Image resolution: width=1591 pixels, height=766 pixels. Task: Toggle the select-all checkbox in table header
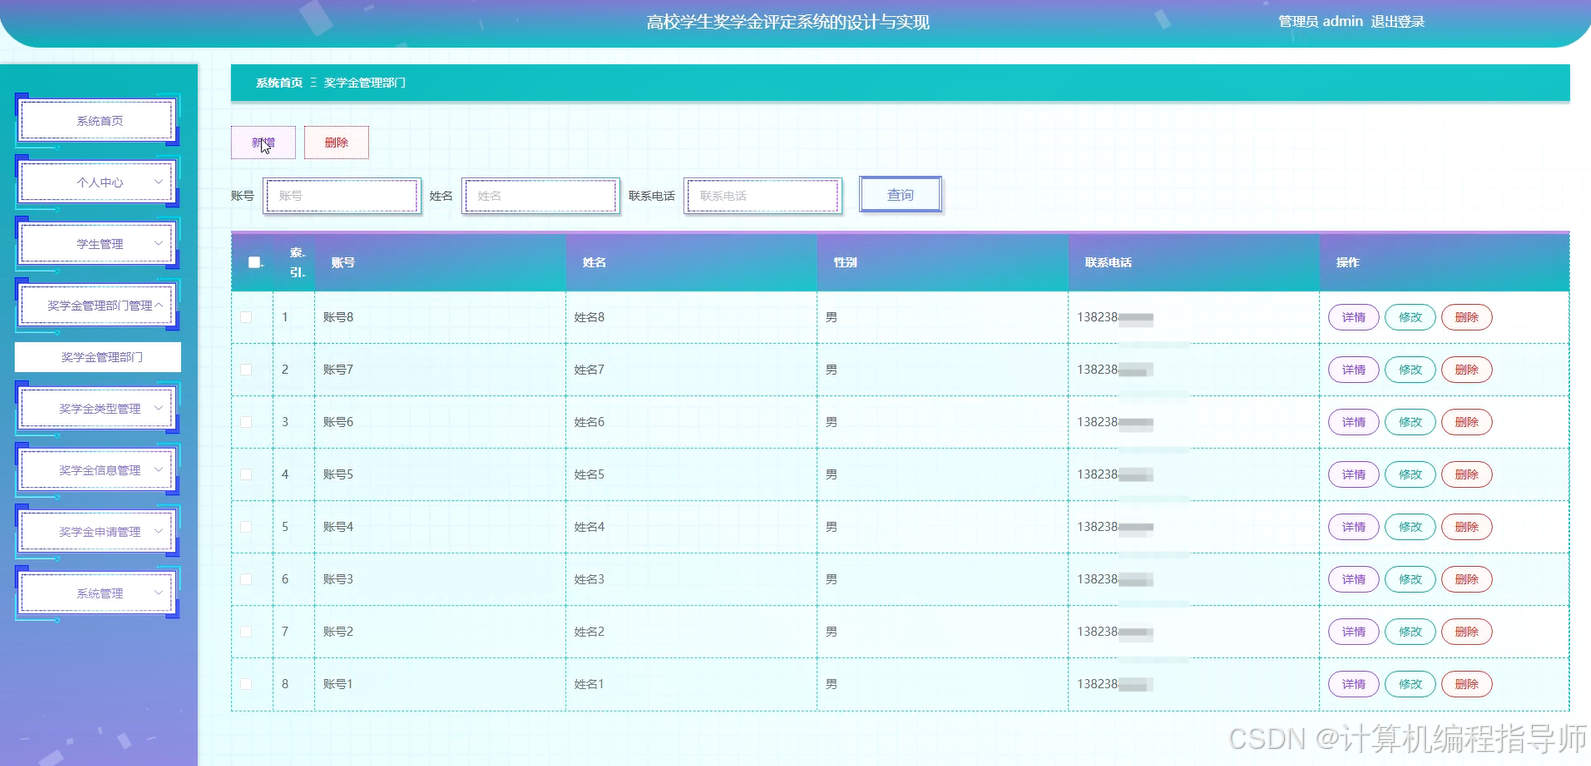(254, 262)
